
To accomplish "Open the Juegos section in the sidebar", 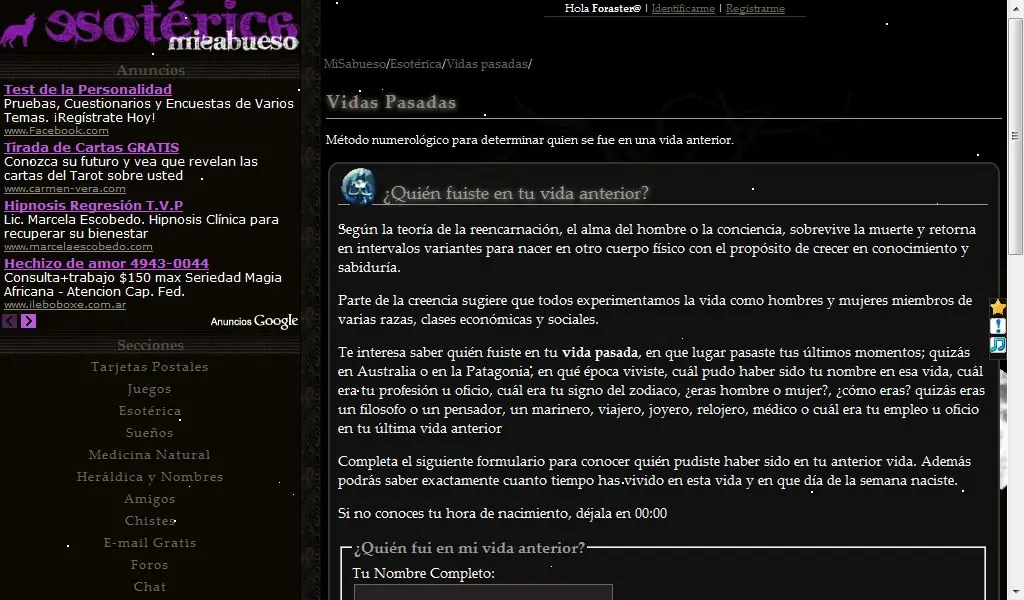I will [x=149, y=389].
